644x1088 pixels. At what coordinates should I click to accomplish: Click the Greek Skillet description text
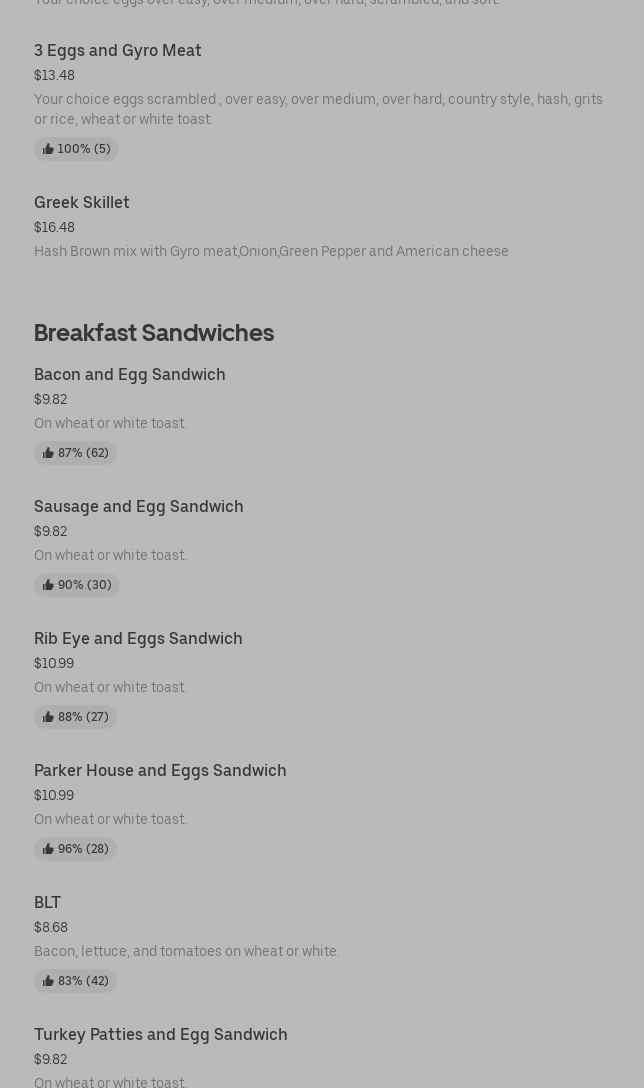point(271,252)
